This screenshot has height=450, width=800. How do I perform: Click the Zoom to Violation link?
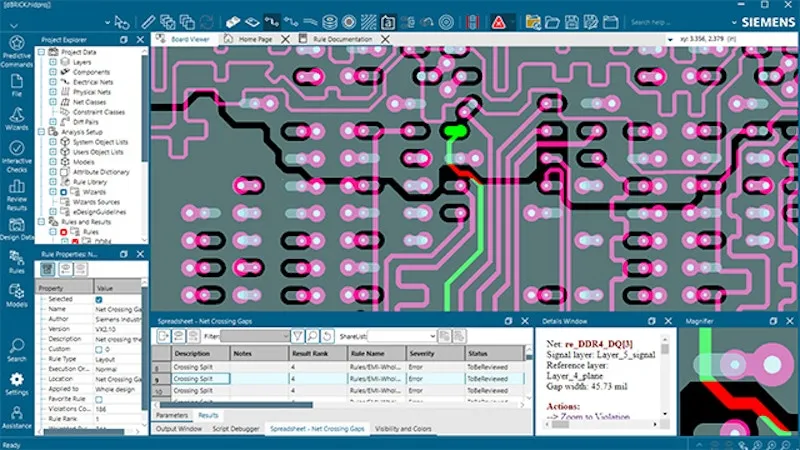595,416
